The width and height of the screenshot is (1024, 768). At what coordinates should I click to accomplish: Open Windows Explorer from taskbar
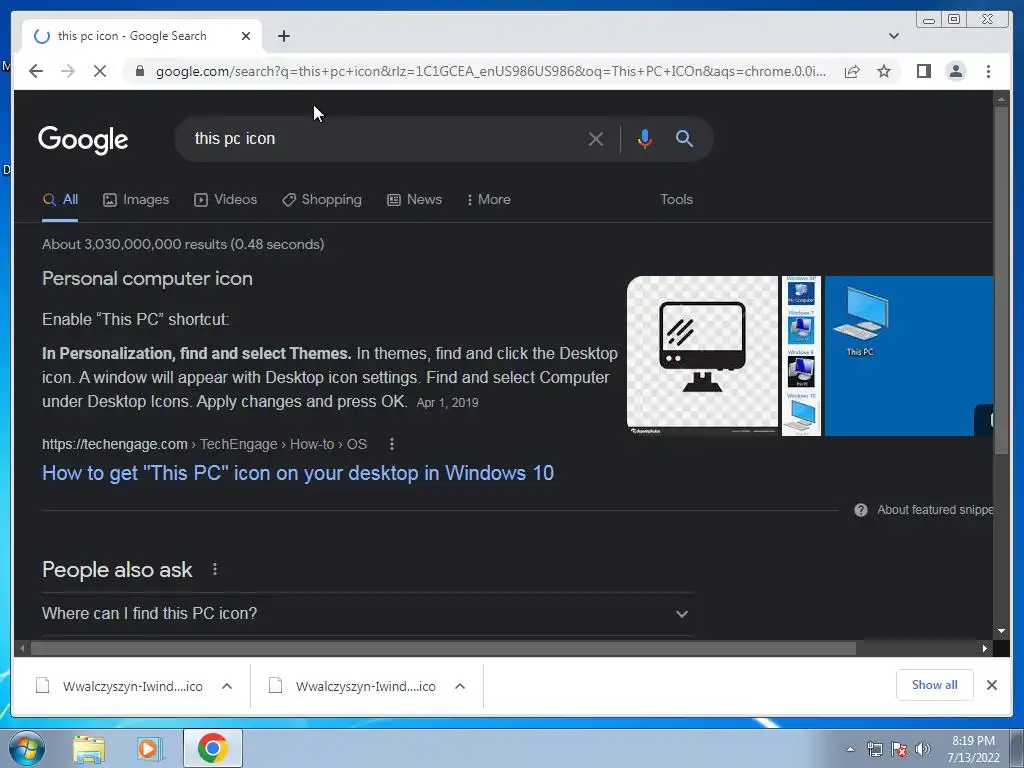pos(89,748)
